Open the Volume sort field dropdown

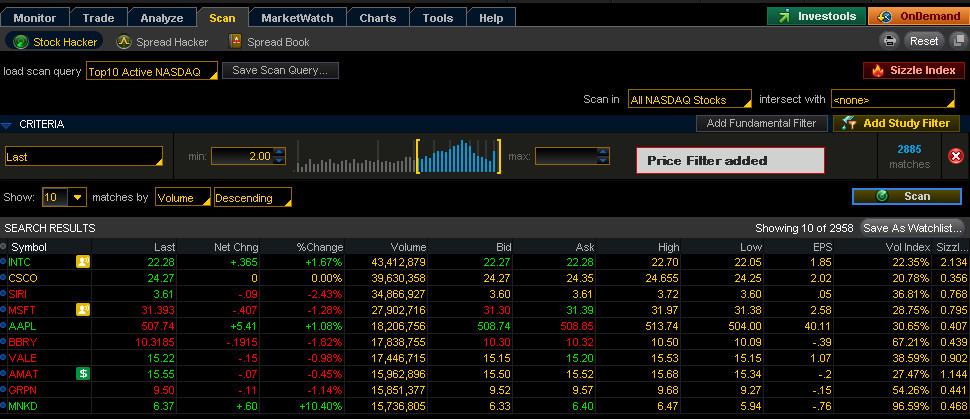coord(182,197)
